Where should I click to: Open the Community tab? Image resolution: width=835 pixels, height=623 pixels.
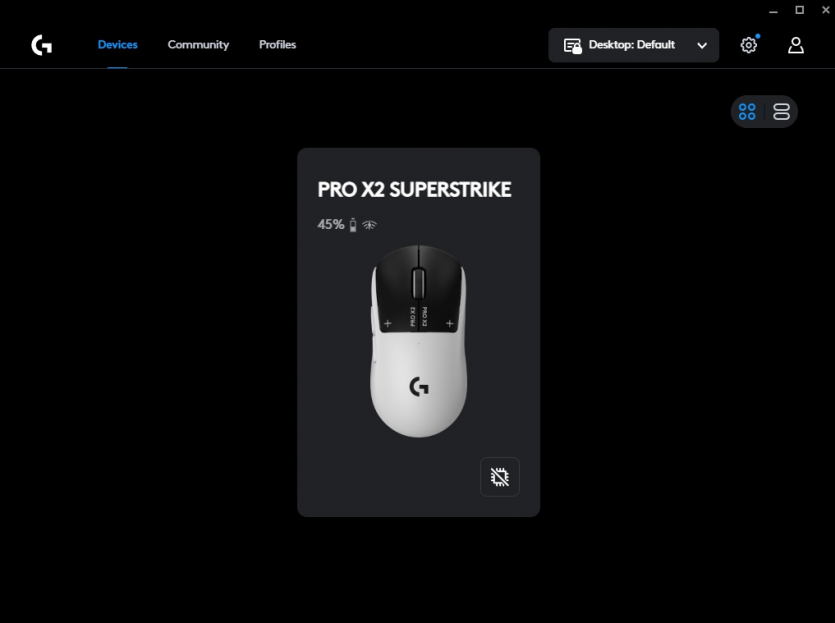pyautogui.click(x=198, y=45)
